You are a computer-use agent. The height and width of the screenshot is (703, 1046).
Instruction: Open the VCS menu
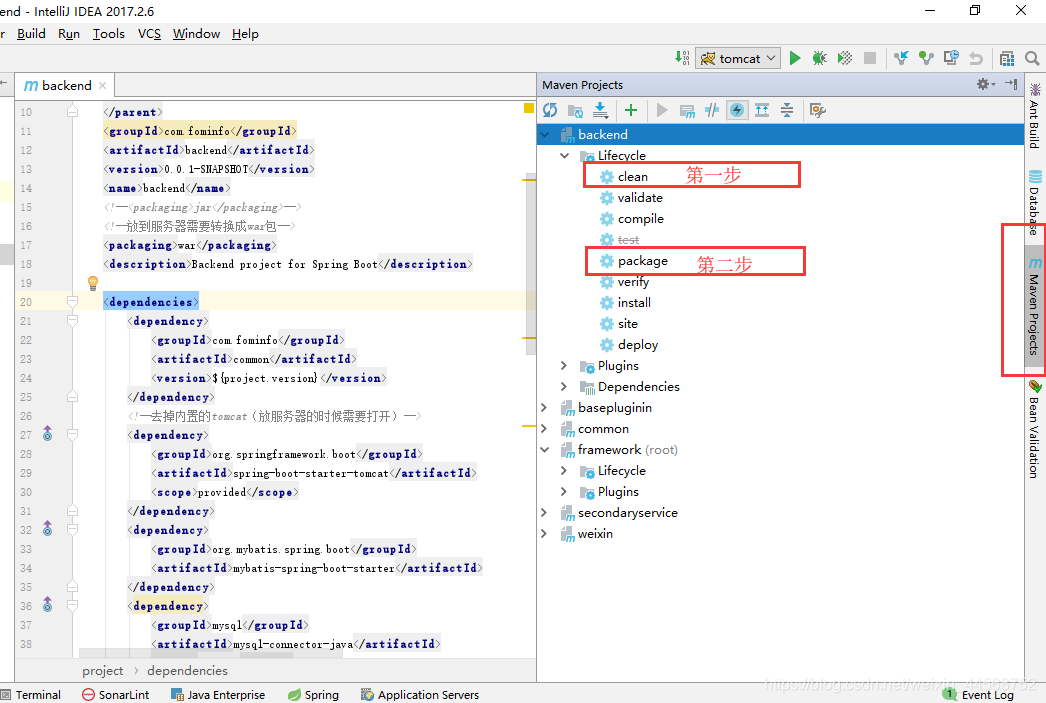pos(149,33)
